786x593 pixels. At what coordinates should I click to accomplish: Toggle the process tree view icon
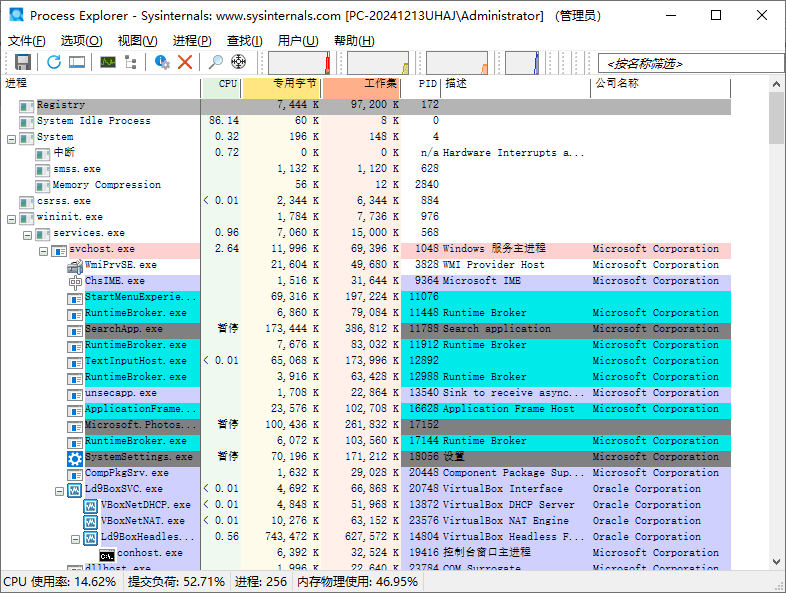(x=131, y=62)
